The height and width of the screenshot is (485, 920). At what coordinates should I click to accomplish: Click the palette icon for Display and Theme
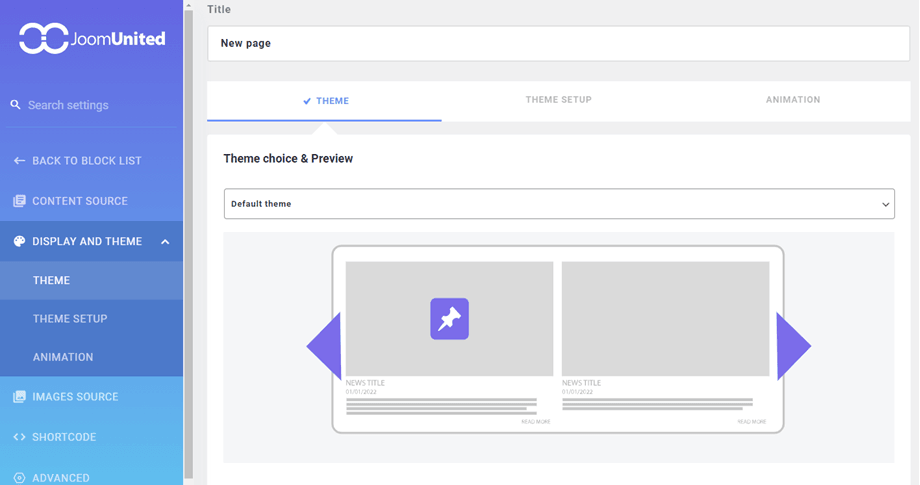pyautogui.click(x=19, y=241)
